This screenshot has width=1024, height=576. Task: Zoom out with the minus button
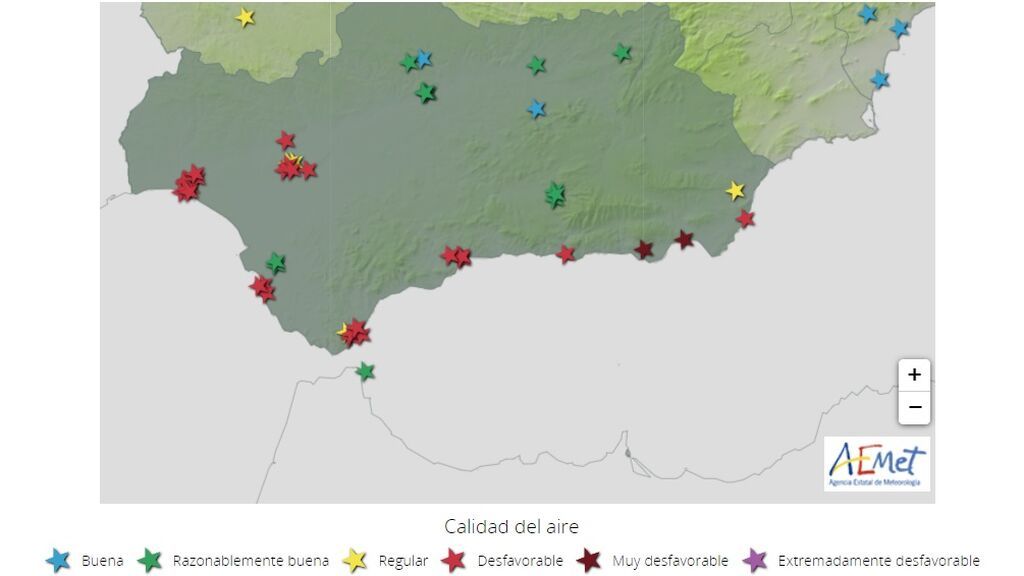click(x=914, y=408)
